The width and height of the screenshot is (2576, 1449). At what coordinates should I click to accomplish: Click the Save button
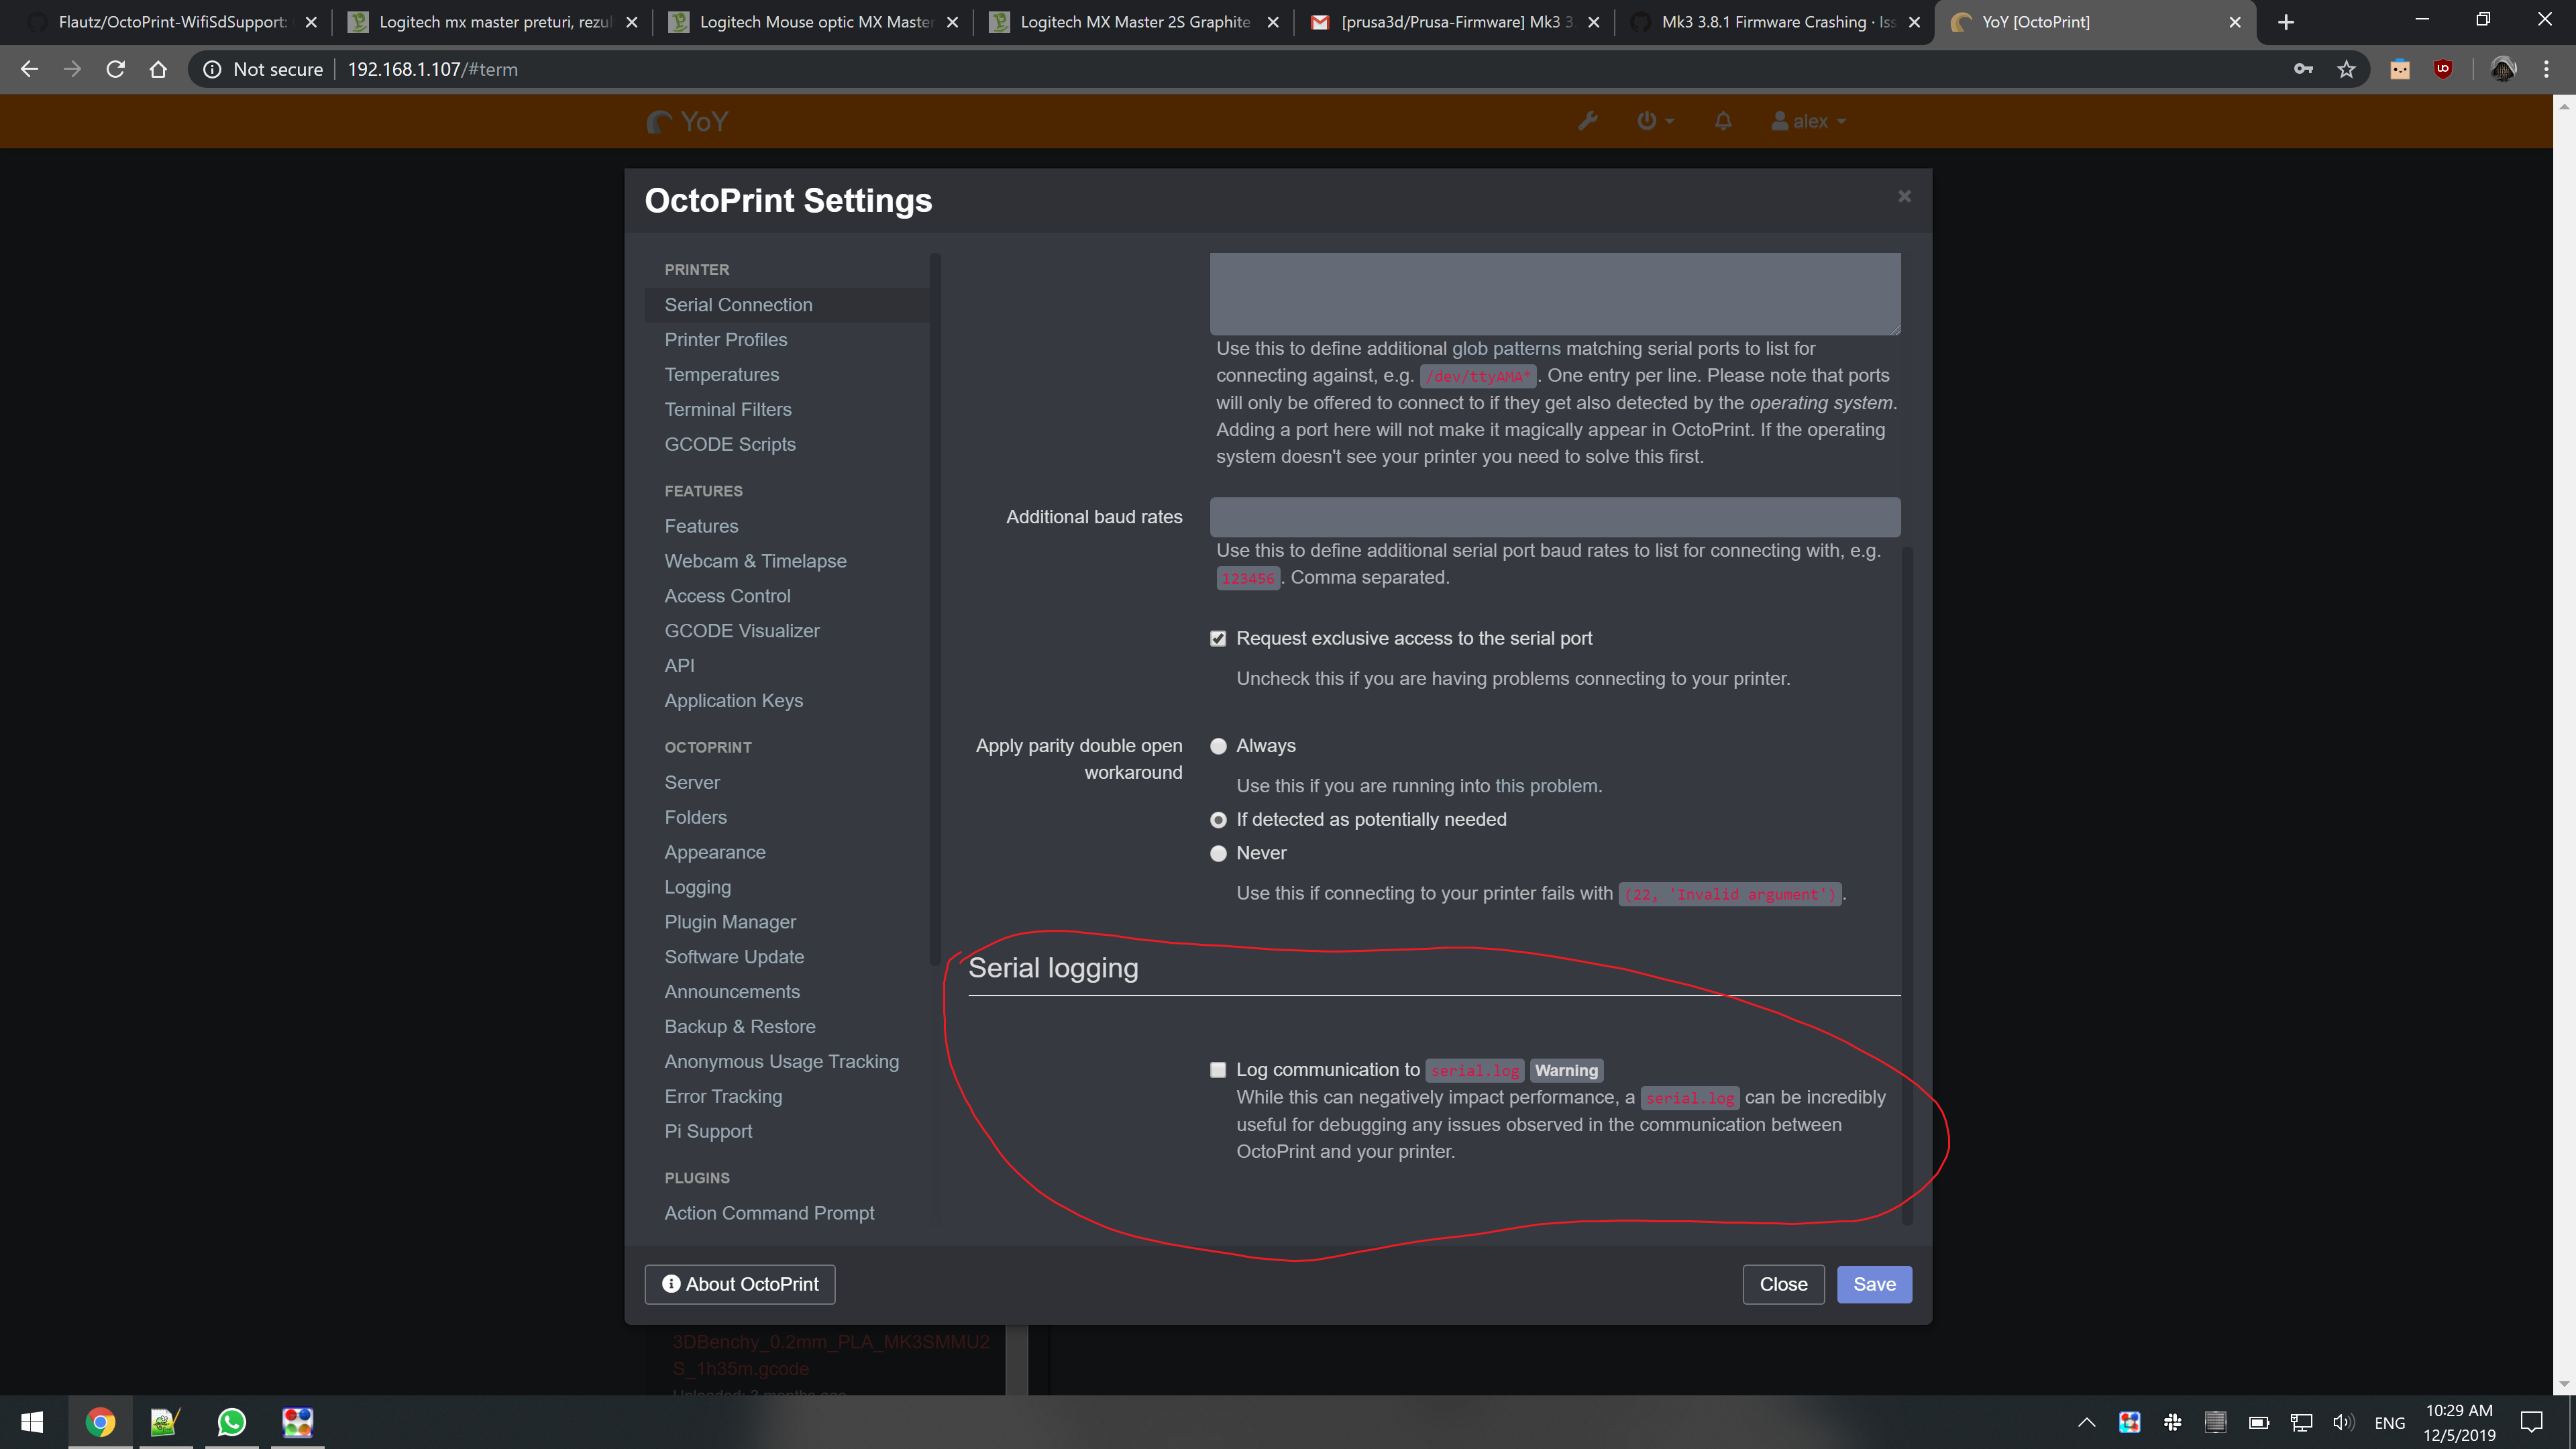point(1874,1285)
